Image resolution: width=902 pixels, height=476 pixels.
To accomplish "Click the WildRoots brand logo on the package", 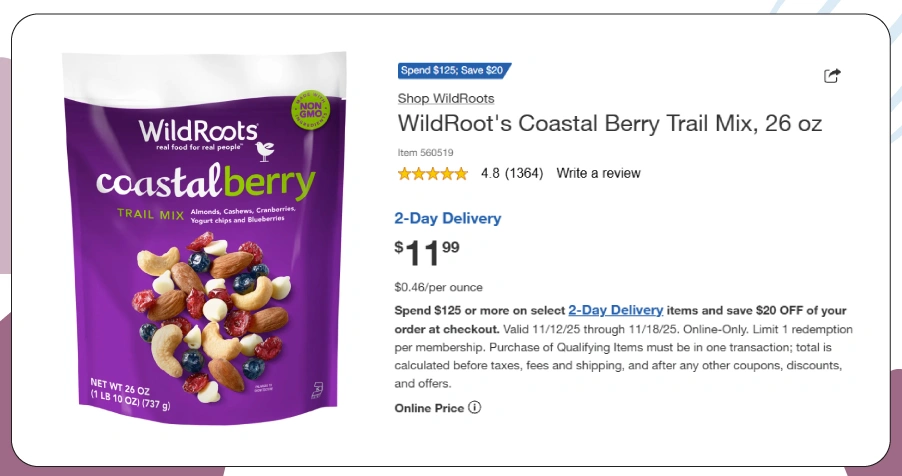I will coord(198,132).
